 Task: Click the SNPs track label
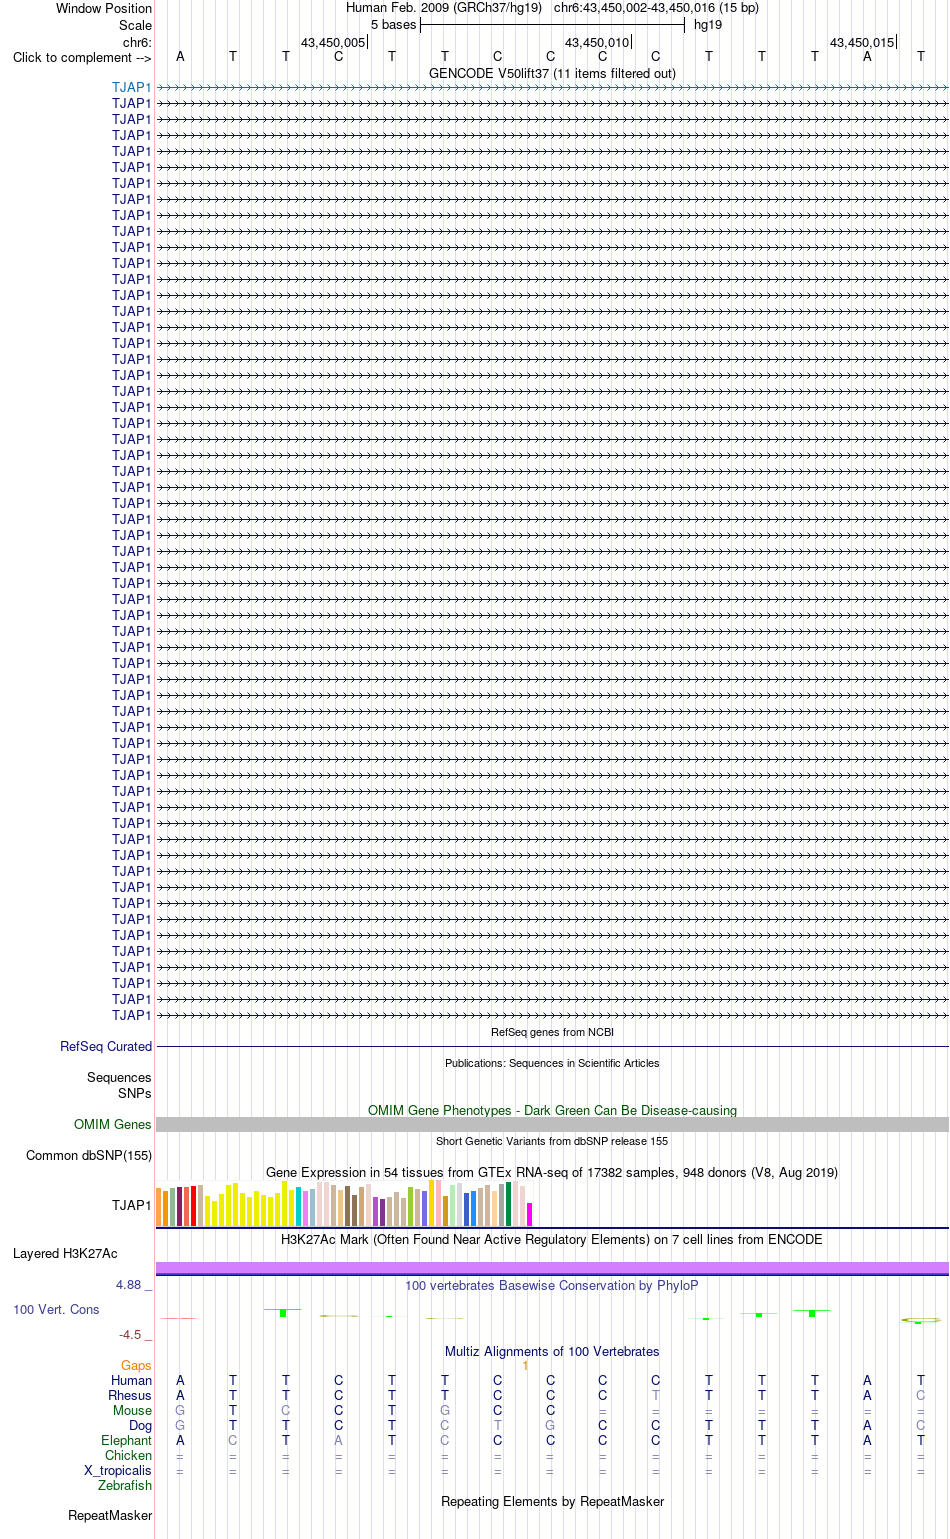(x=135, y=1093)
